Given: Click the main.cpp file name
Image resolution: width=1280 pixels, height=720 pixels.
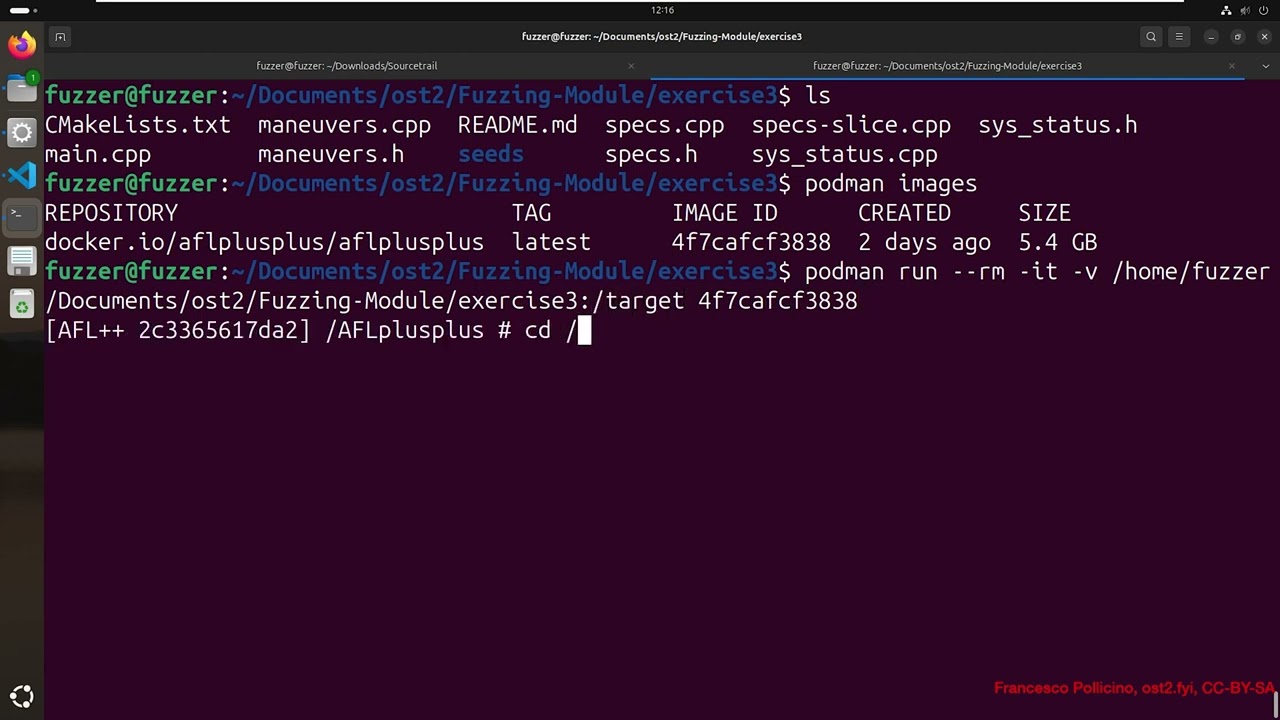Looking at the screenshot, I should (98, 155).
